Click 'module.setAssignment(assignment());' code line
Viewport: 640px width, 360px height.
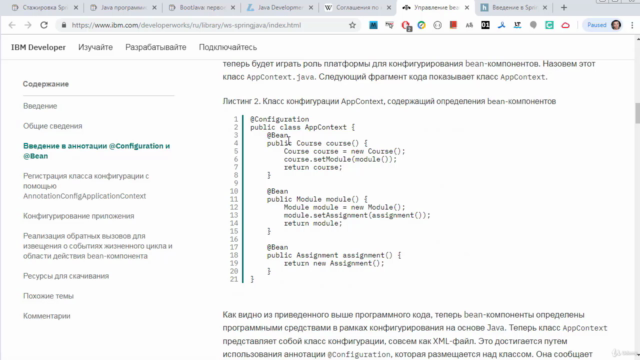(357, 215)
